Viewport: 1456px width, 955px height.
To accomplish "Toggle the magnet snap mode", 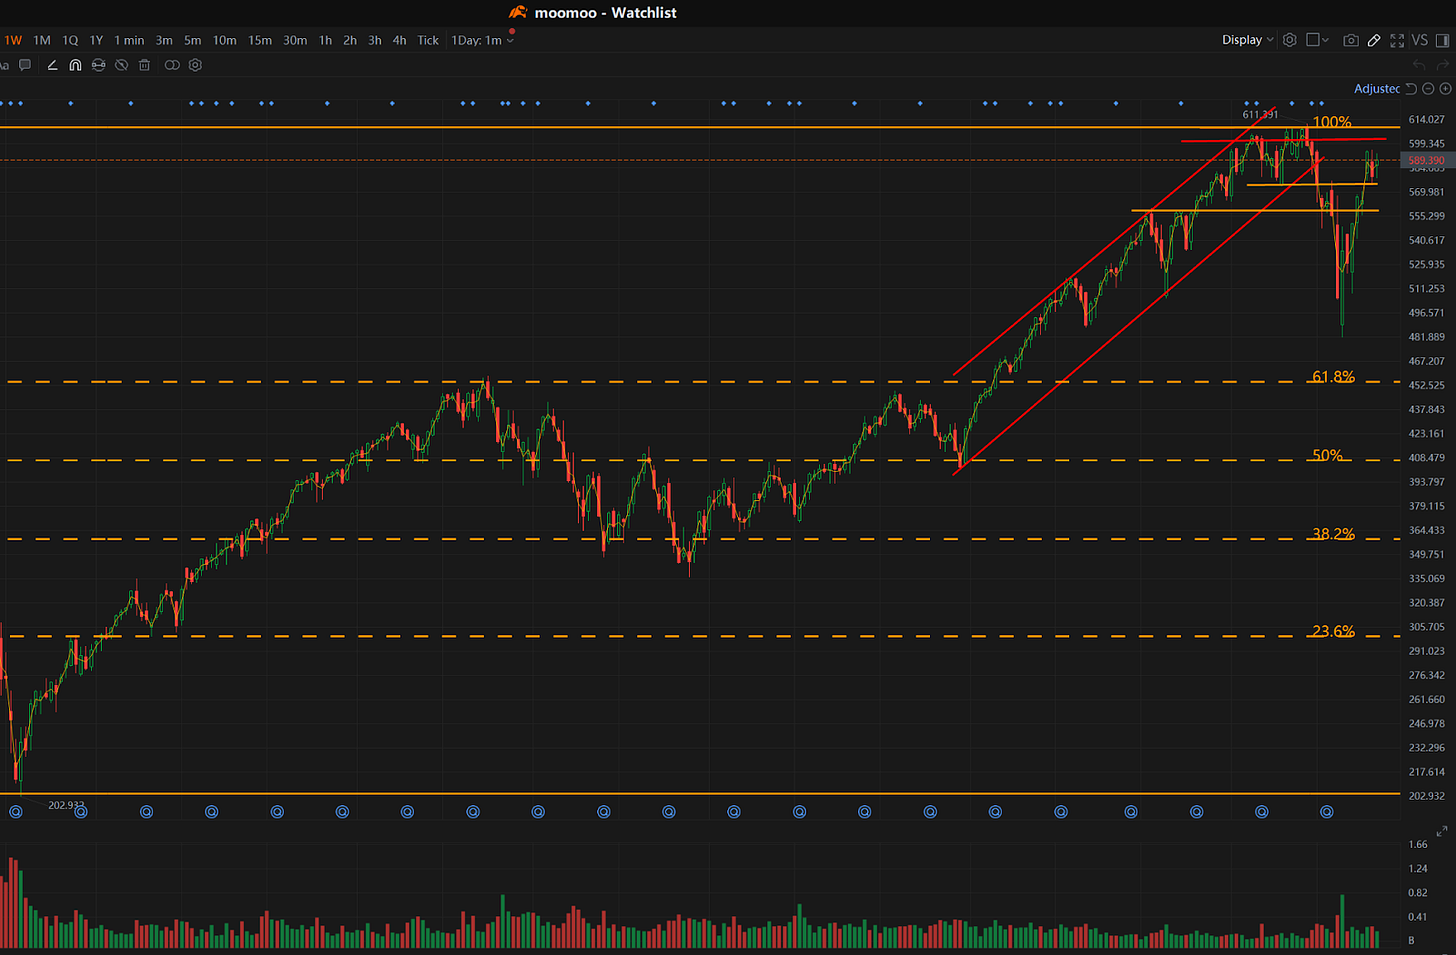I will 75,65.
